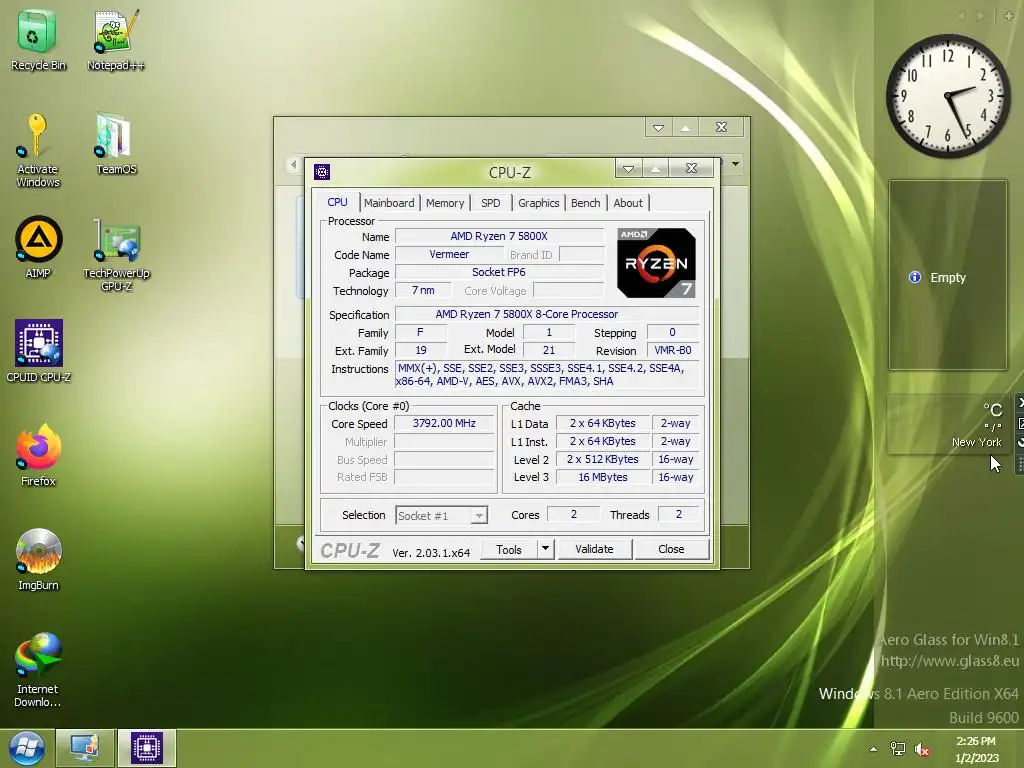Click the empty Bus Speed field

[444, 459]
